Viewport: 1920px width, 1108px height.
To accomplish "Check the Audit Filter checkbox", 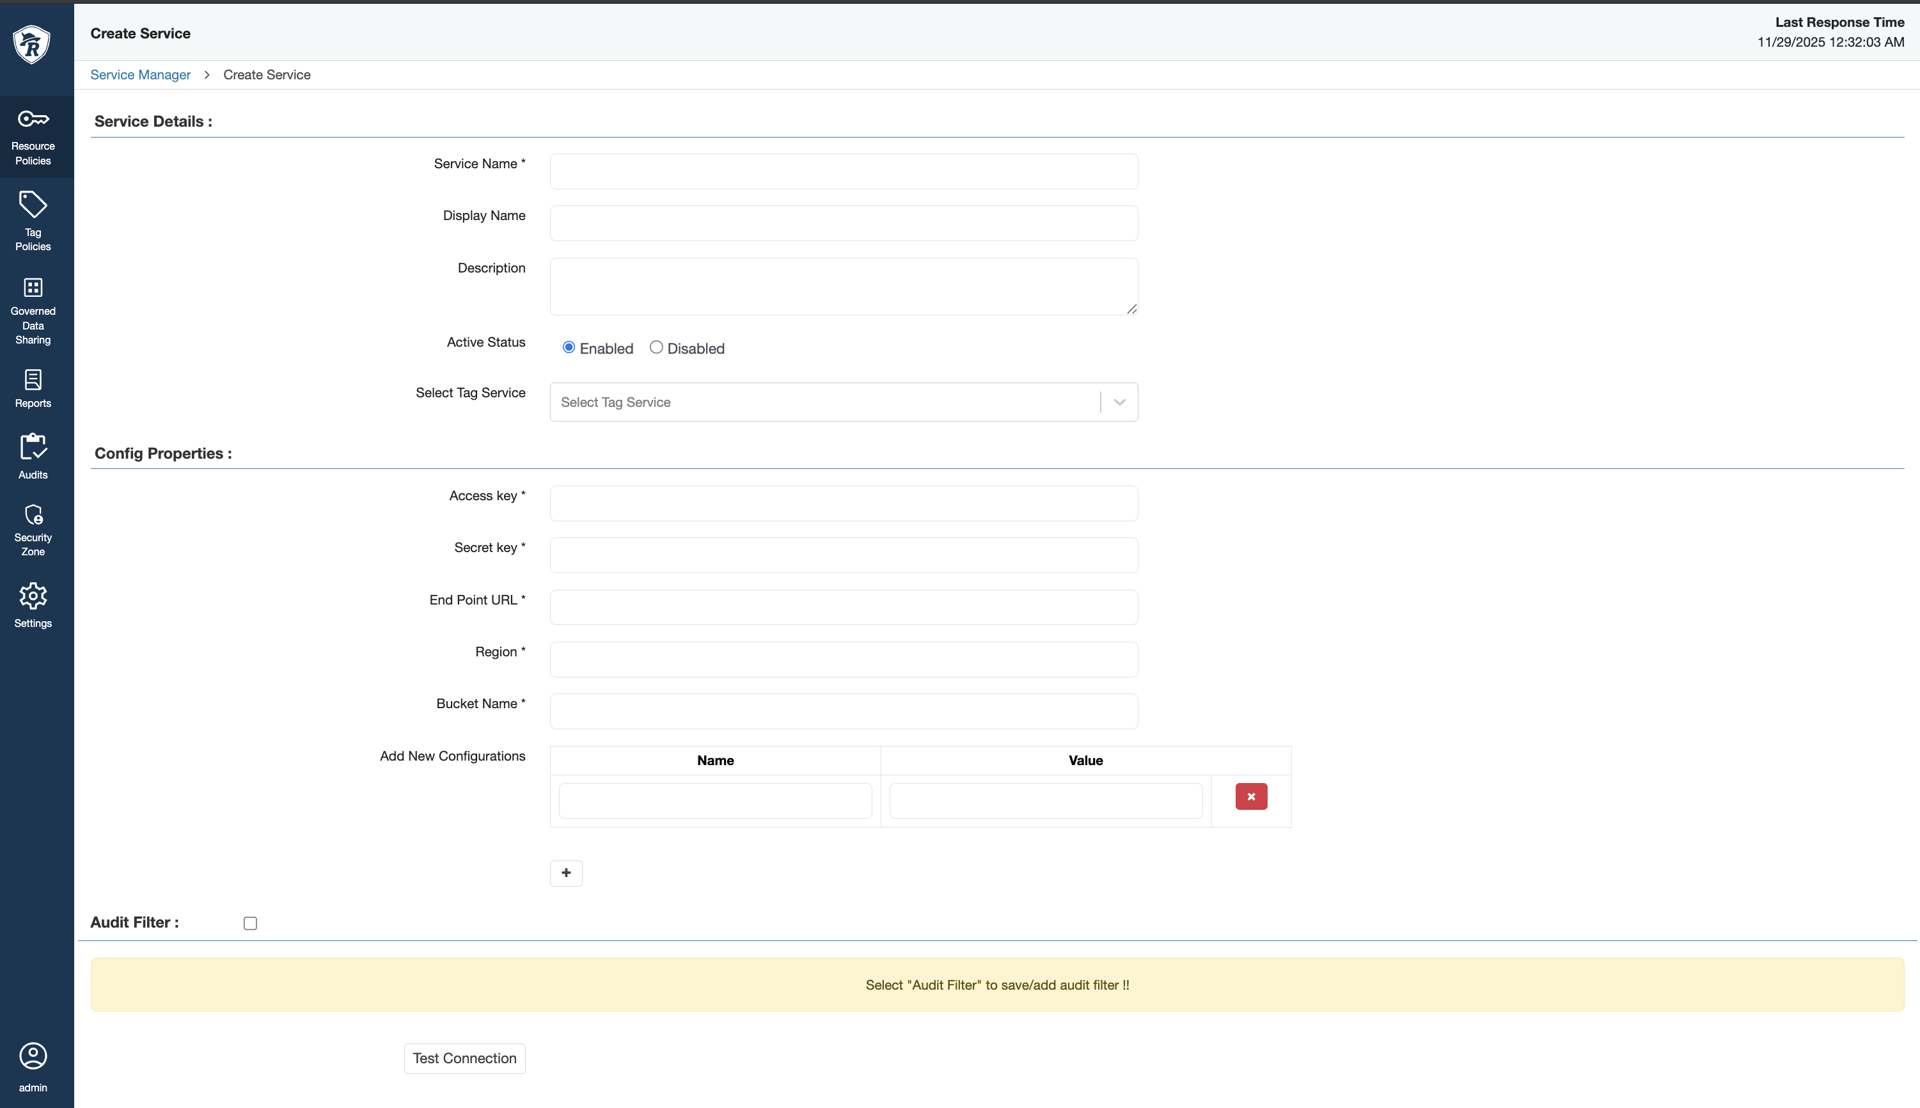I will (x=250, y=923).
